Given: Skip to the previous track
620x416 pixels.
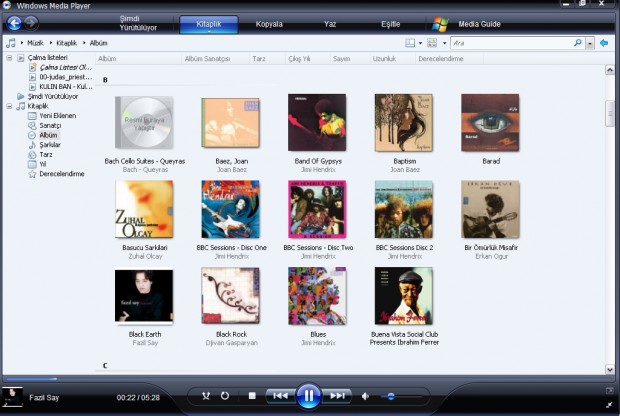Looking at the screenshot, I should (281, 395).
